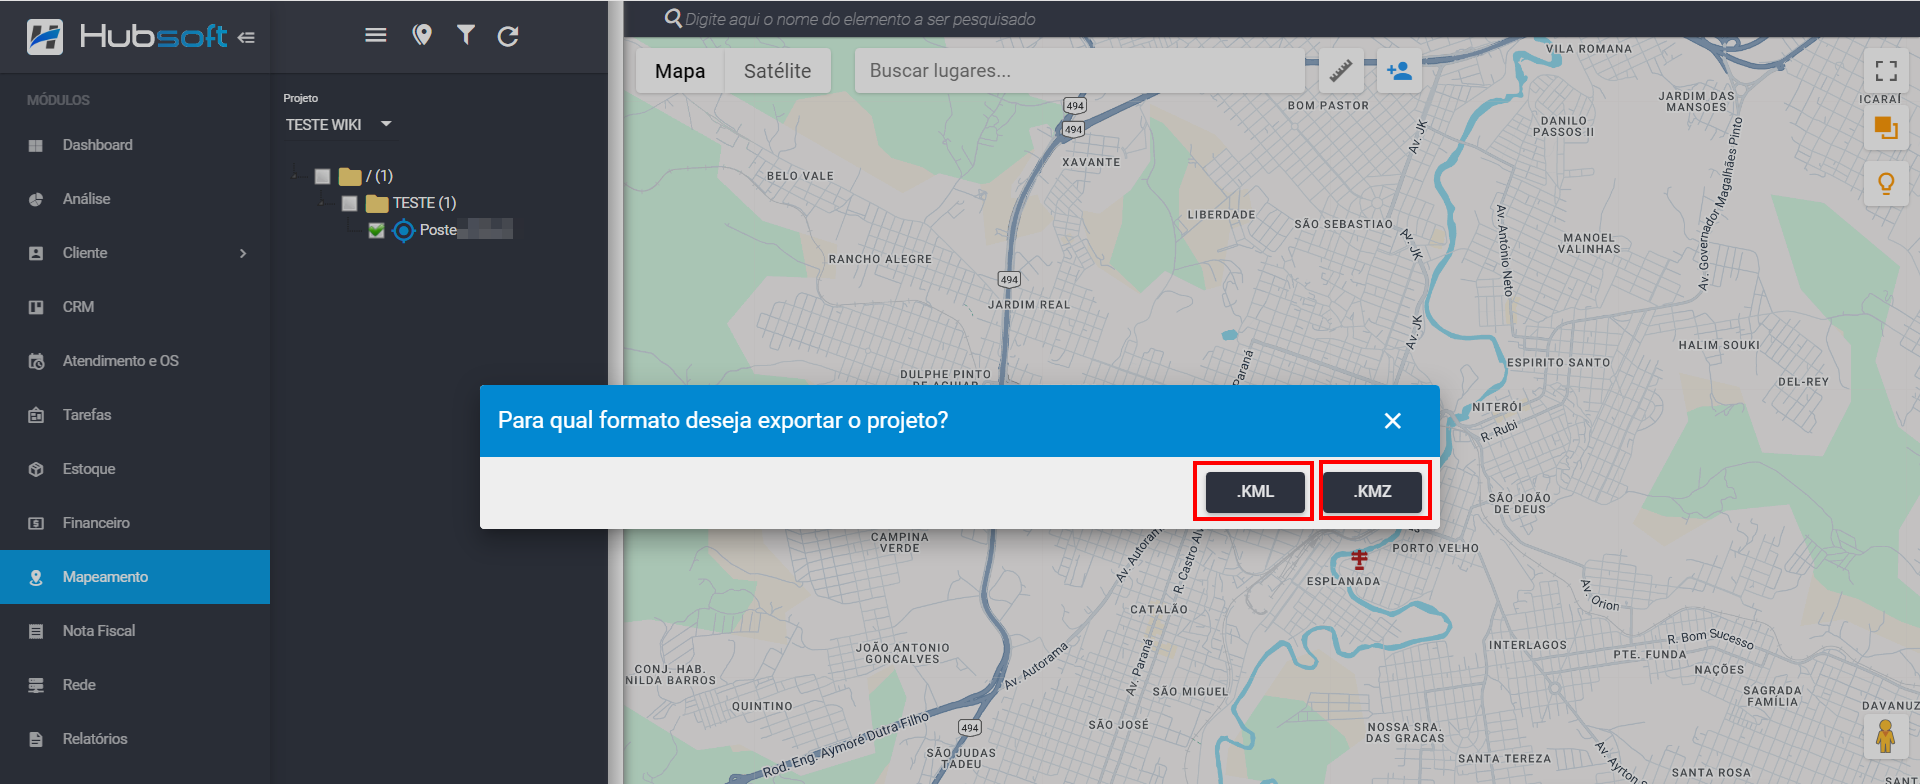Click the search magnifier icon in the top bar
Viewport: 1920px width, 784px height.
(673, 18)
